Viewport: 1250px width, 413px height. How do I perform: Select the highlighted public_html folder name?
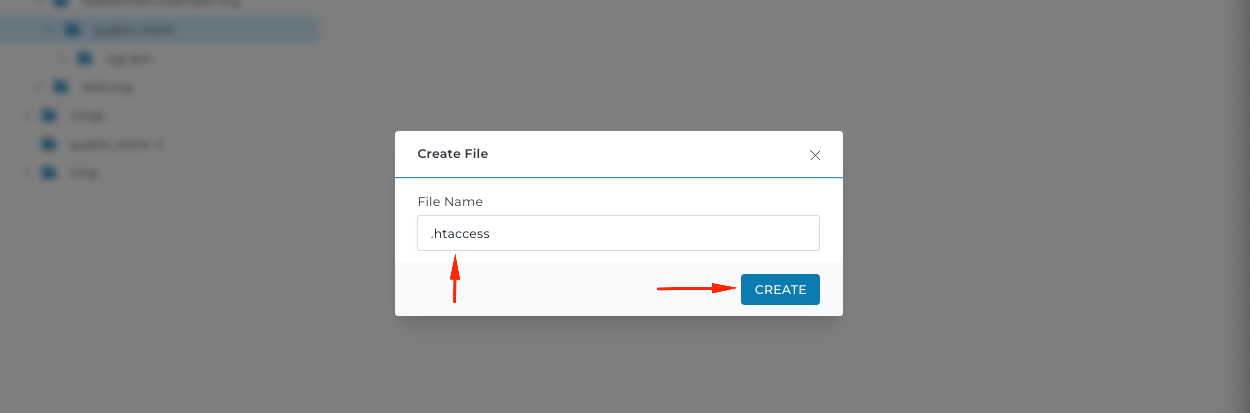[x=134, y=30]
